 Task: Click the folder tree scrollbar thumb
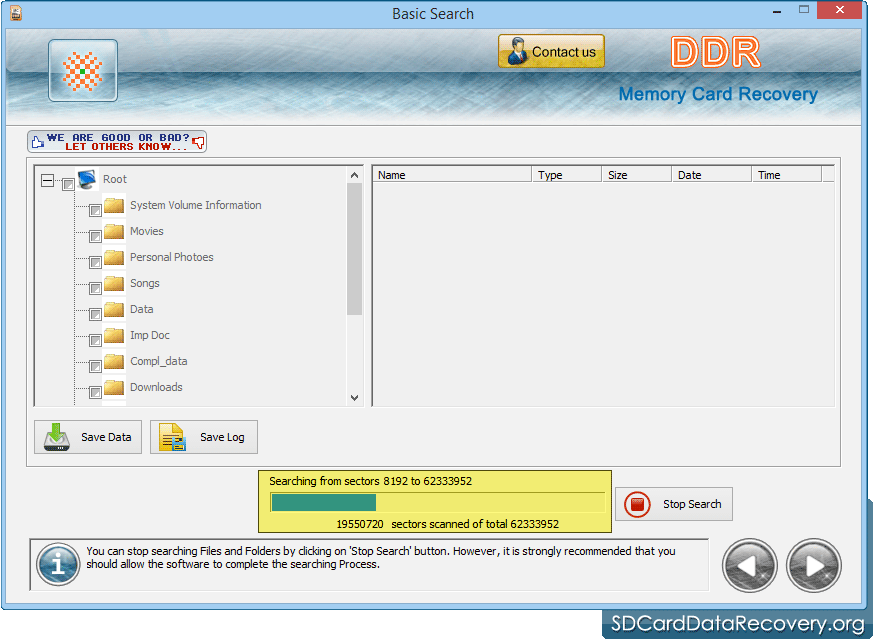coord(355,249)
